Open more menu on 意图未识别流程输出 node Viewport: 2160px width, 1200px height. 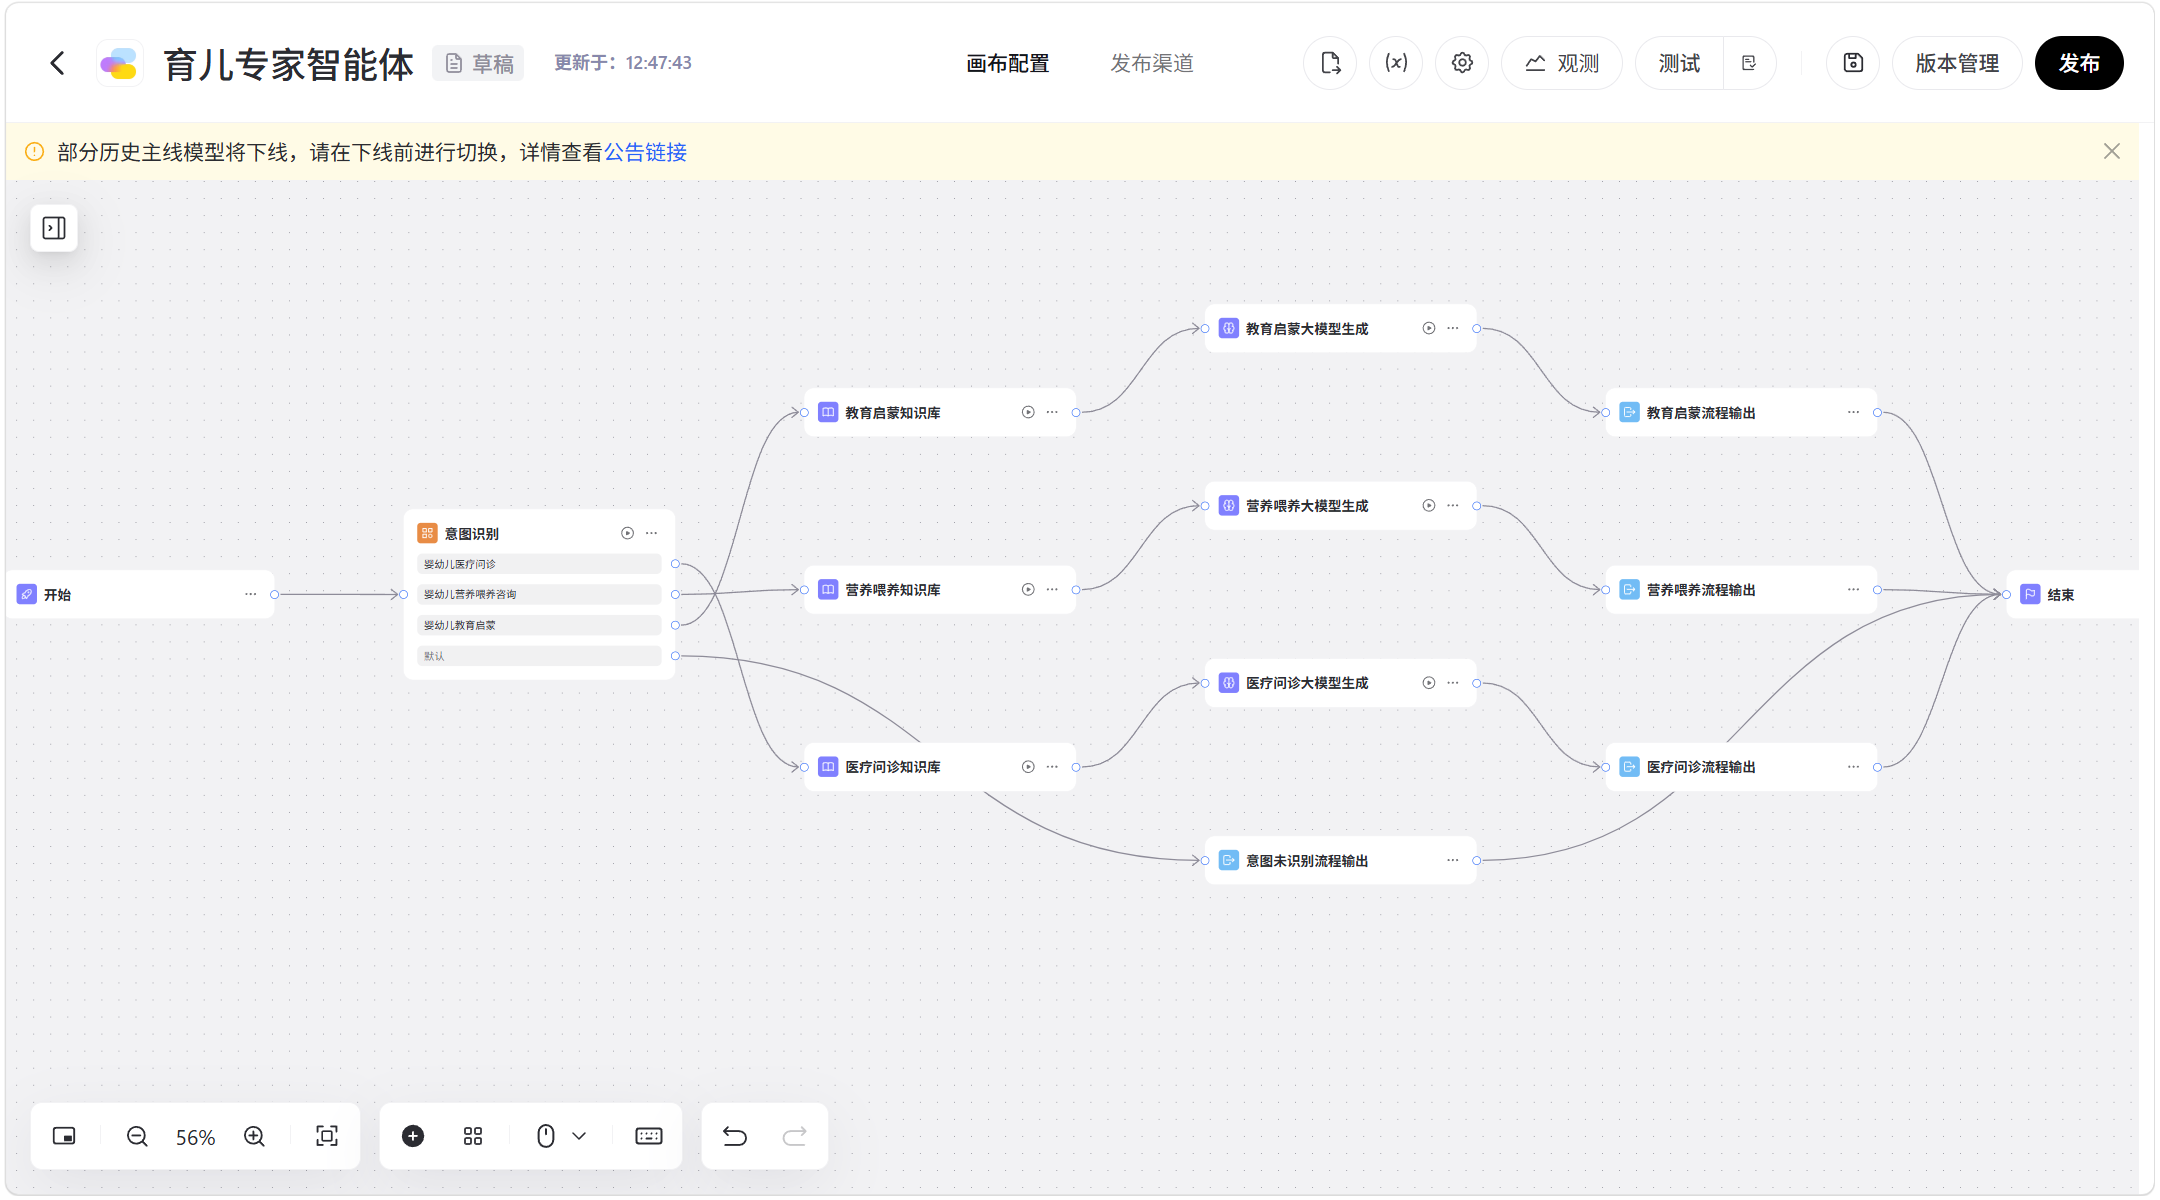(1453, 860)
